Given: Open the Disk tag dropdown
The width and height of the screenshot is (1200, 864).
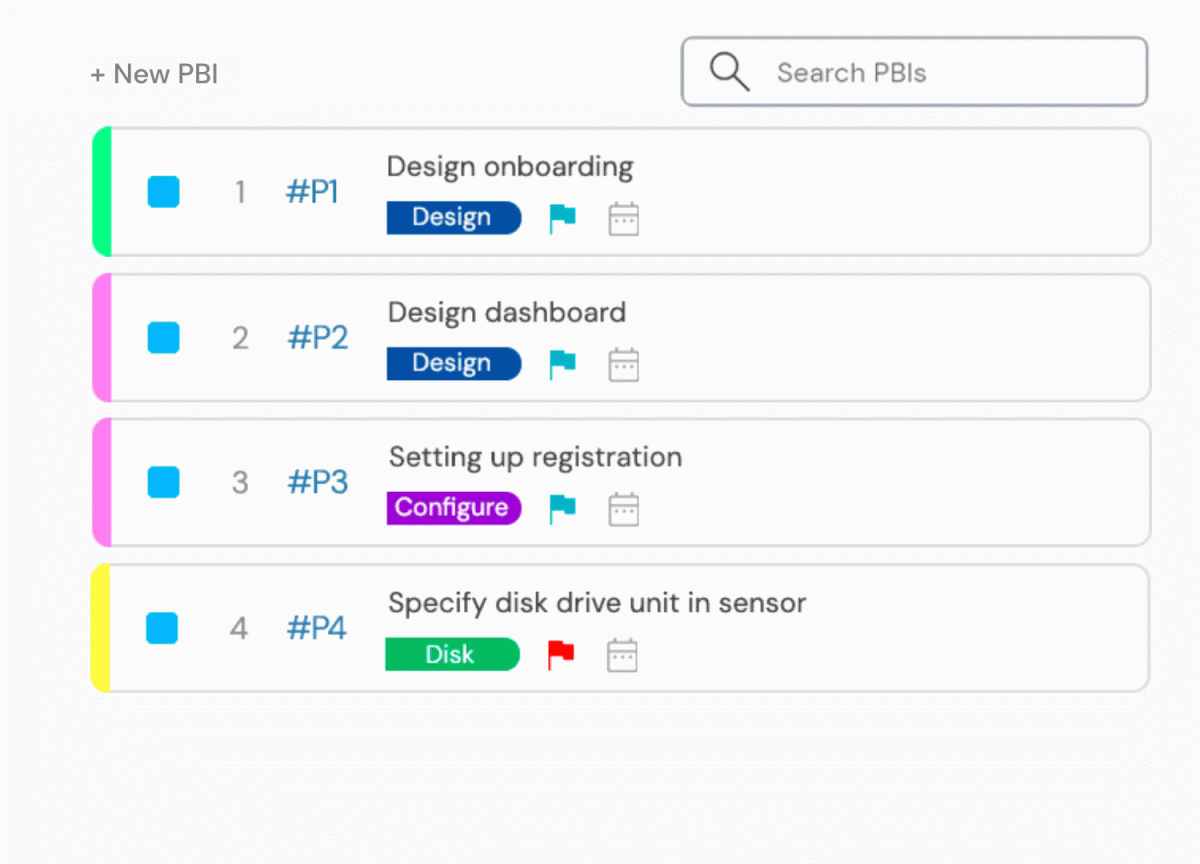Looking at the screenshot, I should [452, 654].
